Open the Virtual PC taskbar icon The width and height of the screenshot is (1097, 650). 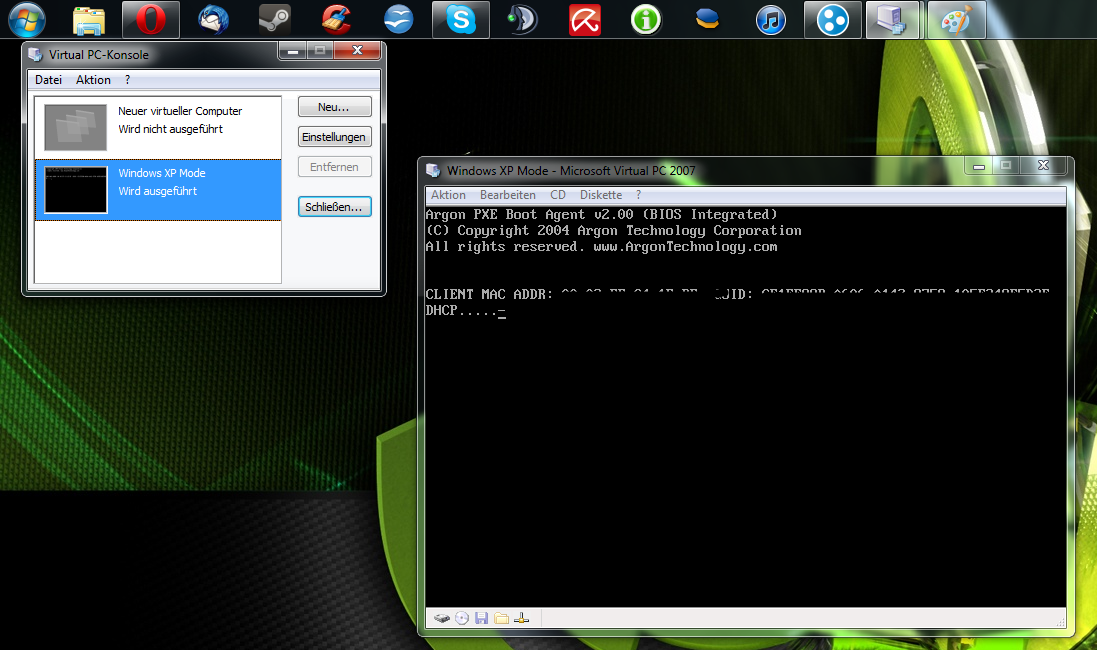click(892, 20)
